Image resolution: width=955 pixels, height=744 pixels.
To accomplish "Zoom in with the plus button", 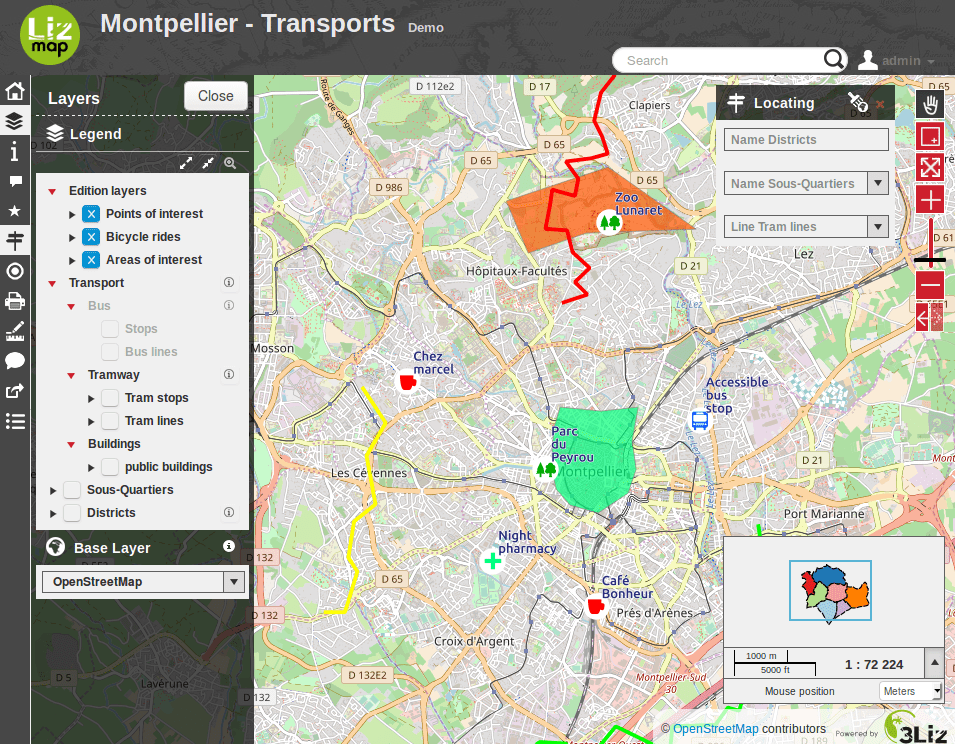I will coord(930,199).
